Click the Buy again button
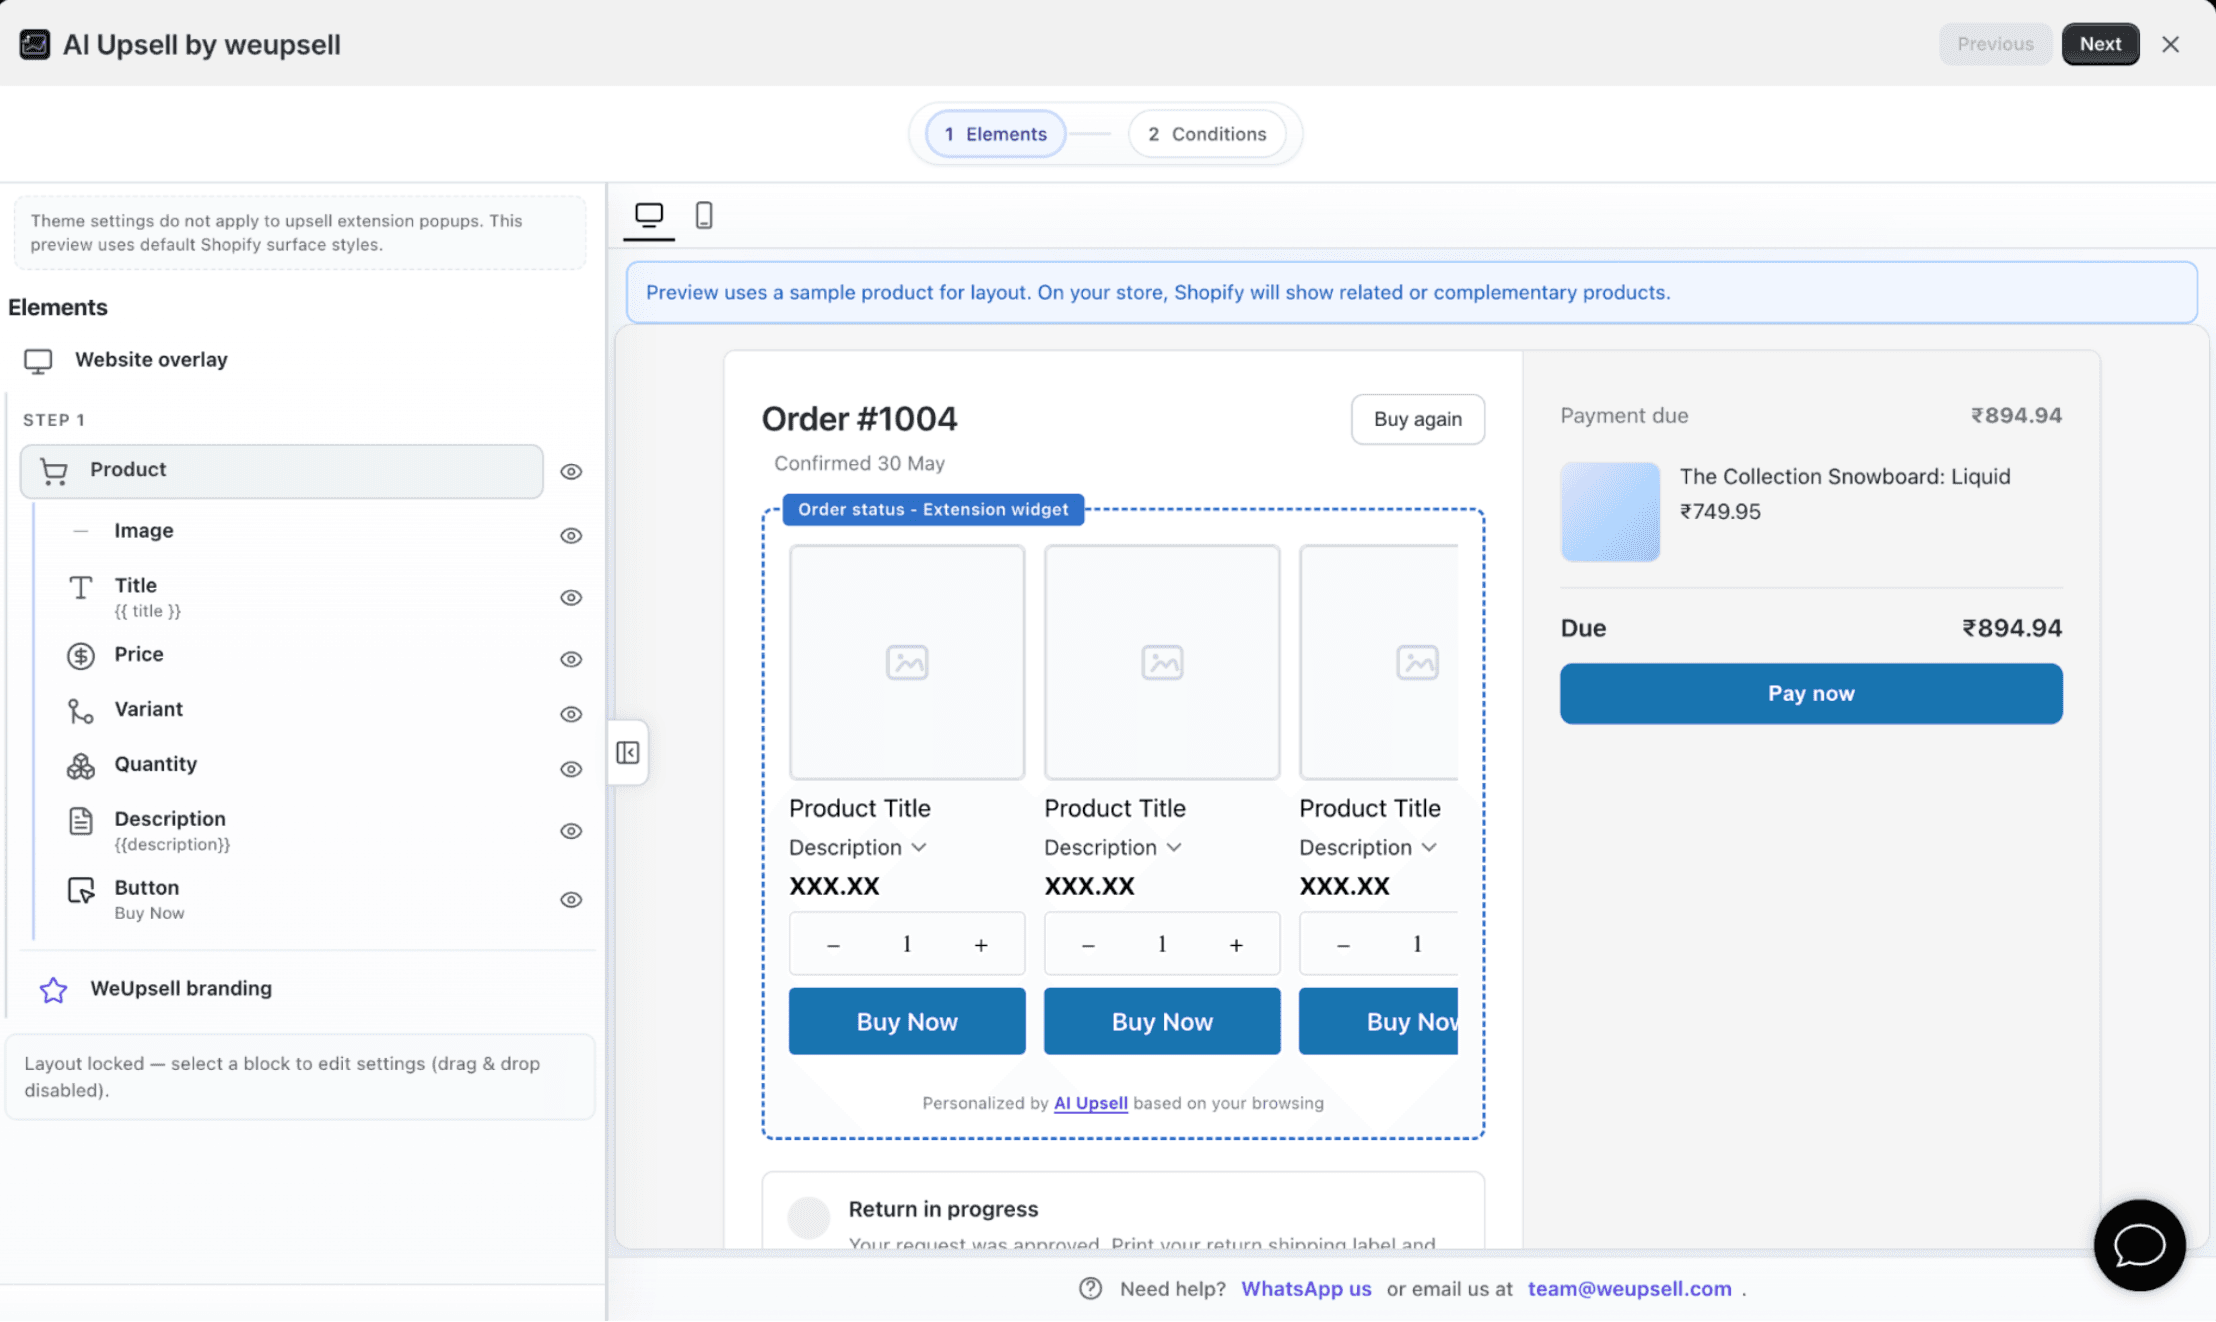 tap(1417, 419)
